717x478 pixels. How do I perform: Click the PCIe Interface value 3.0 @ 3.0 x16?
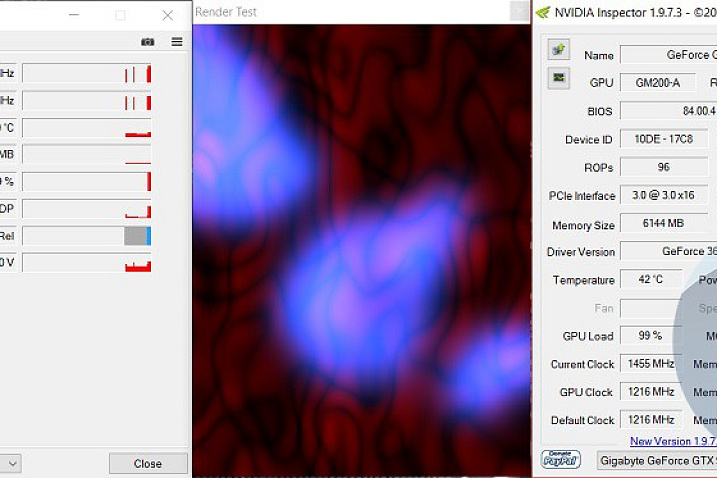click(x=663, y=195)
